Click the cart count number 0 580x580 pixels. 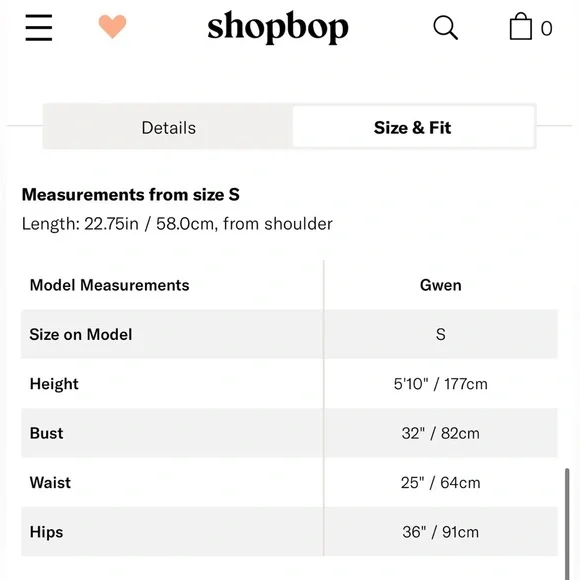pos(546,28)
